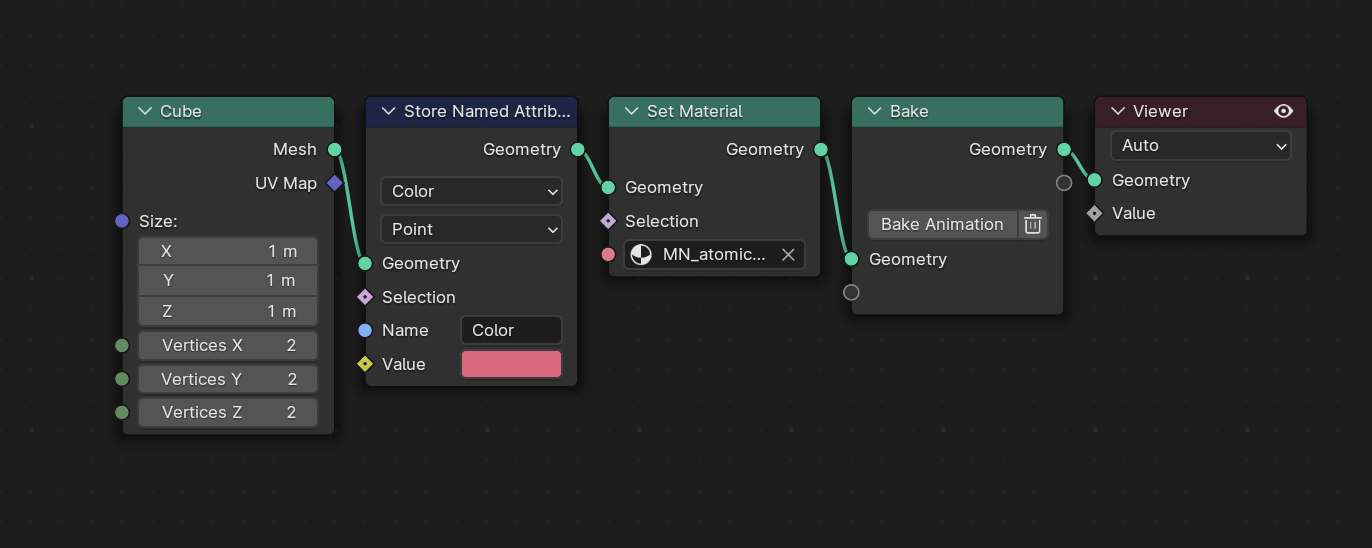Click the Name field containing Color
Screen dimensions: 1372x548
[511, 330]
